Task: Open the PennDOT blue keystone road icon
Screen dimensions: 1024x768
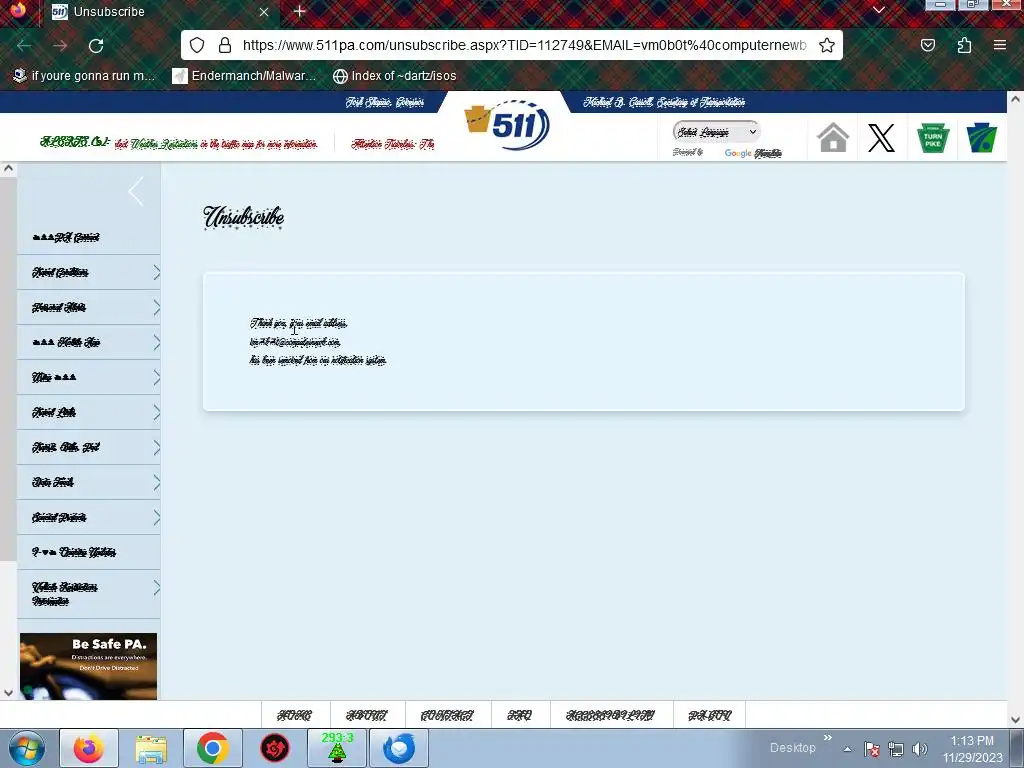Action: [982, 138]
